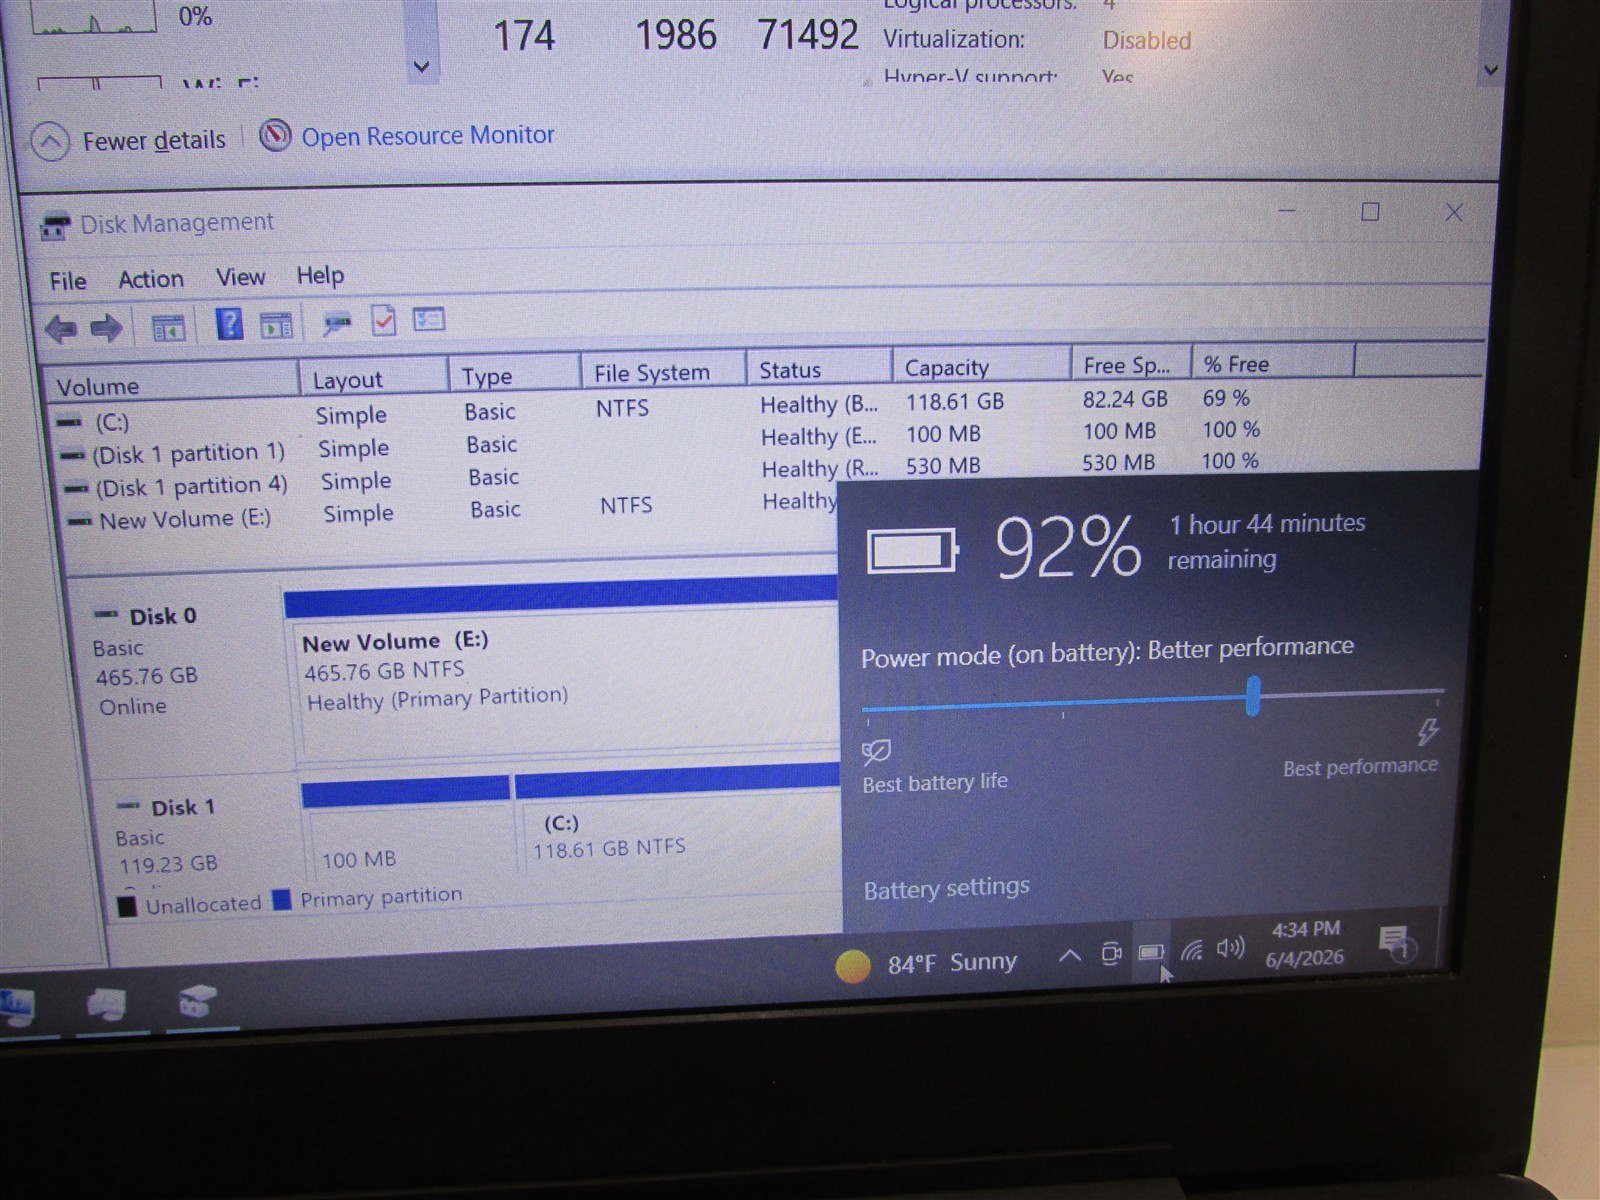Click the 118.61 GB capacity cell
The image size is (1600, 1200).
[x=955, y=401]
